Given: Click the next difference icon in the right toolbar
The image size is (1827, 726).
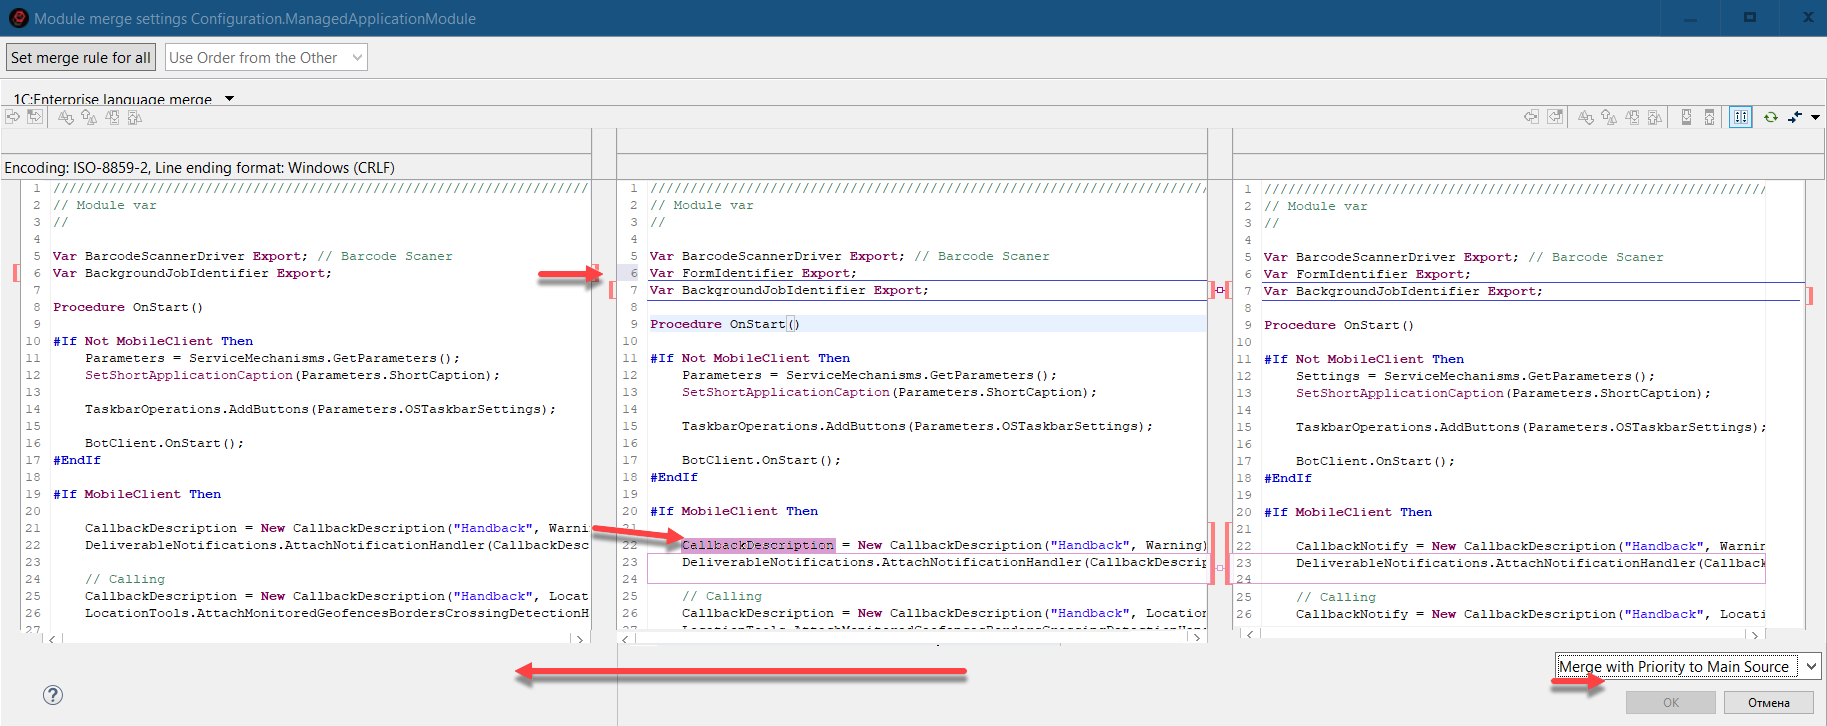Looking at the screenshot, I should click(1586, 117).
